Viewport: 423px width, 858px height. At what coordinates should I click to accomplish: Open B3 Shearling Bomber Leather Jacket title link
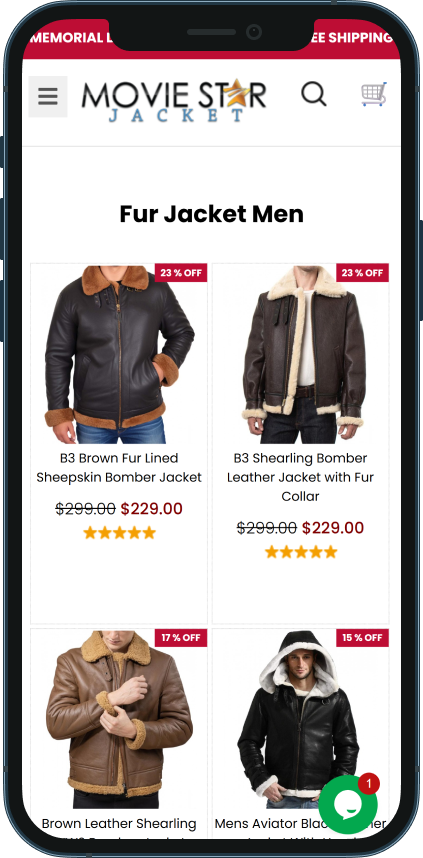(300, 477)
